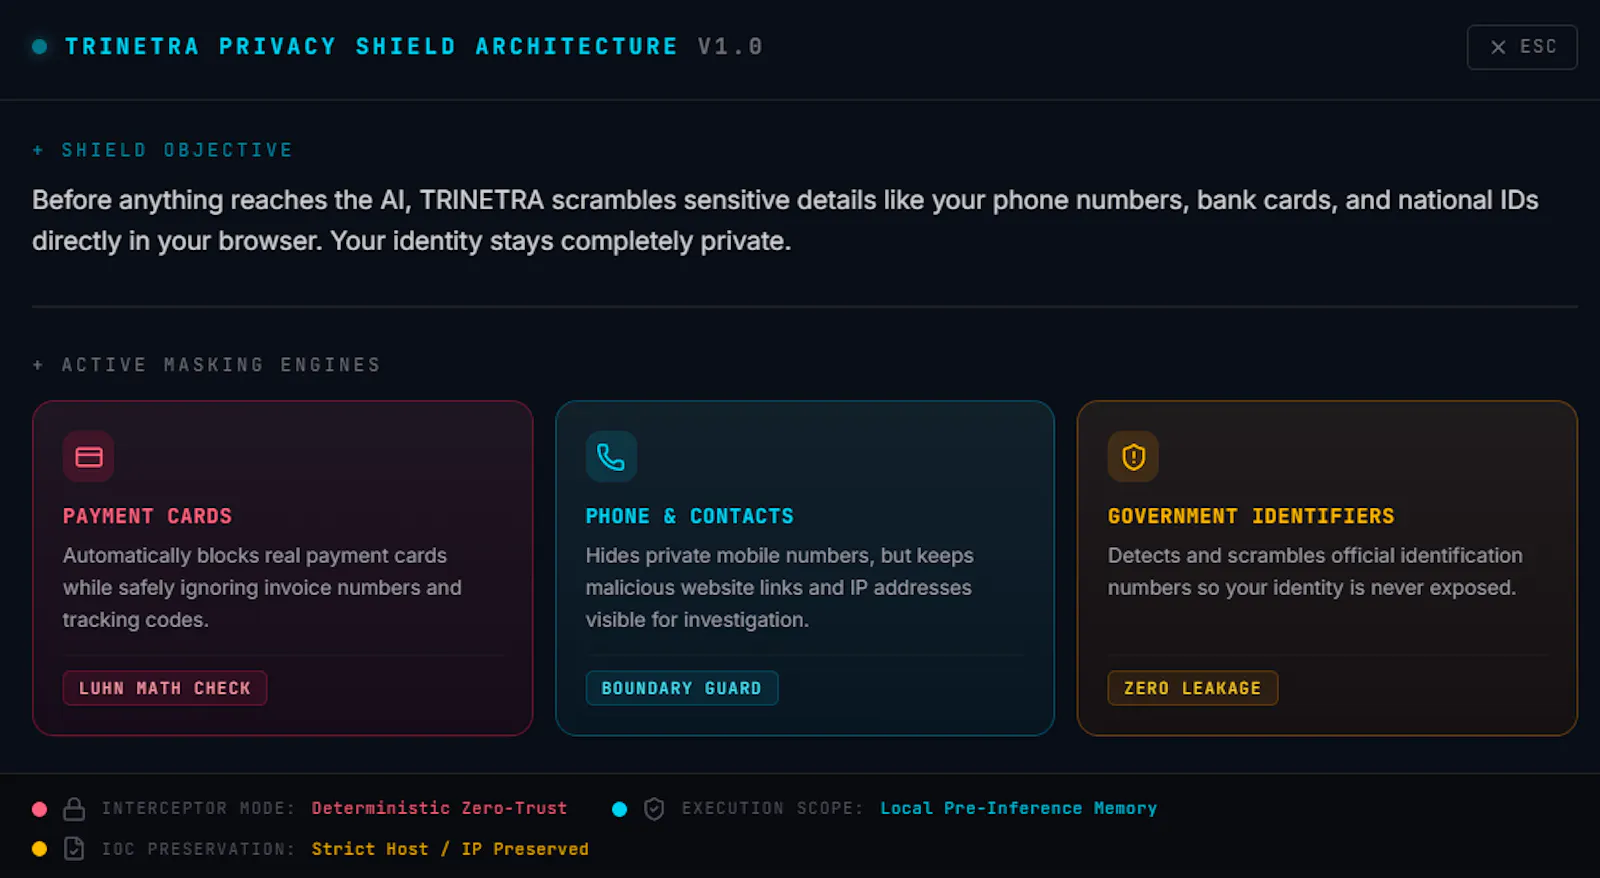Screen dimensions: 1600x878
Task: Click the INTERCEPTOR MODE label
Action: click(x=198, y=808)
